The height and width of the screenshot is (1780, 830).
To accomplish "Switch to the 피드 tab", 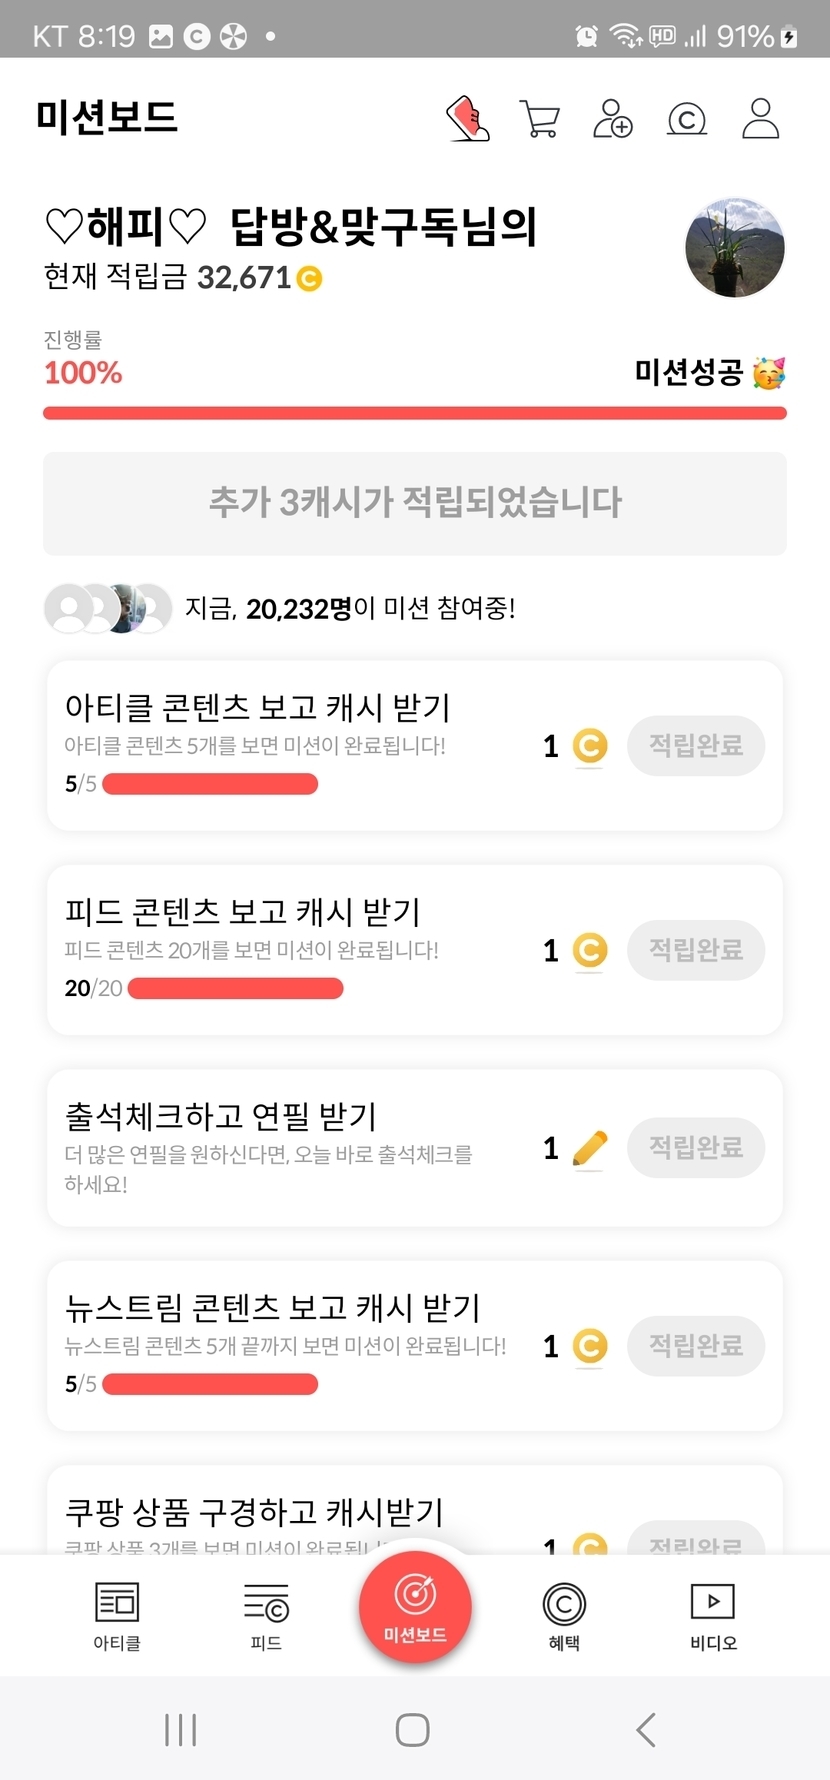I will pos(266,1616).
